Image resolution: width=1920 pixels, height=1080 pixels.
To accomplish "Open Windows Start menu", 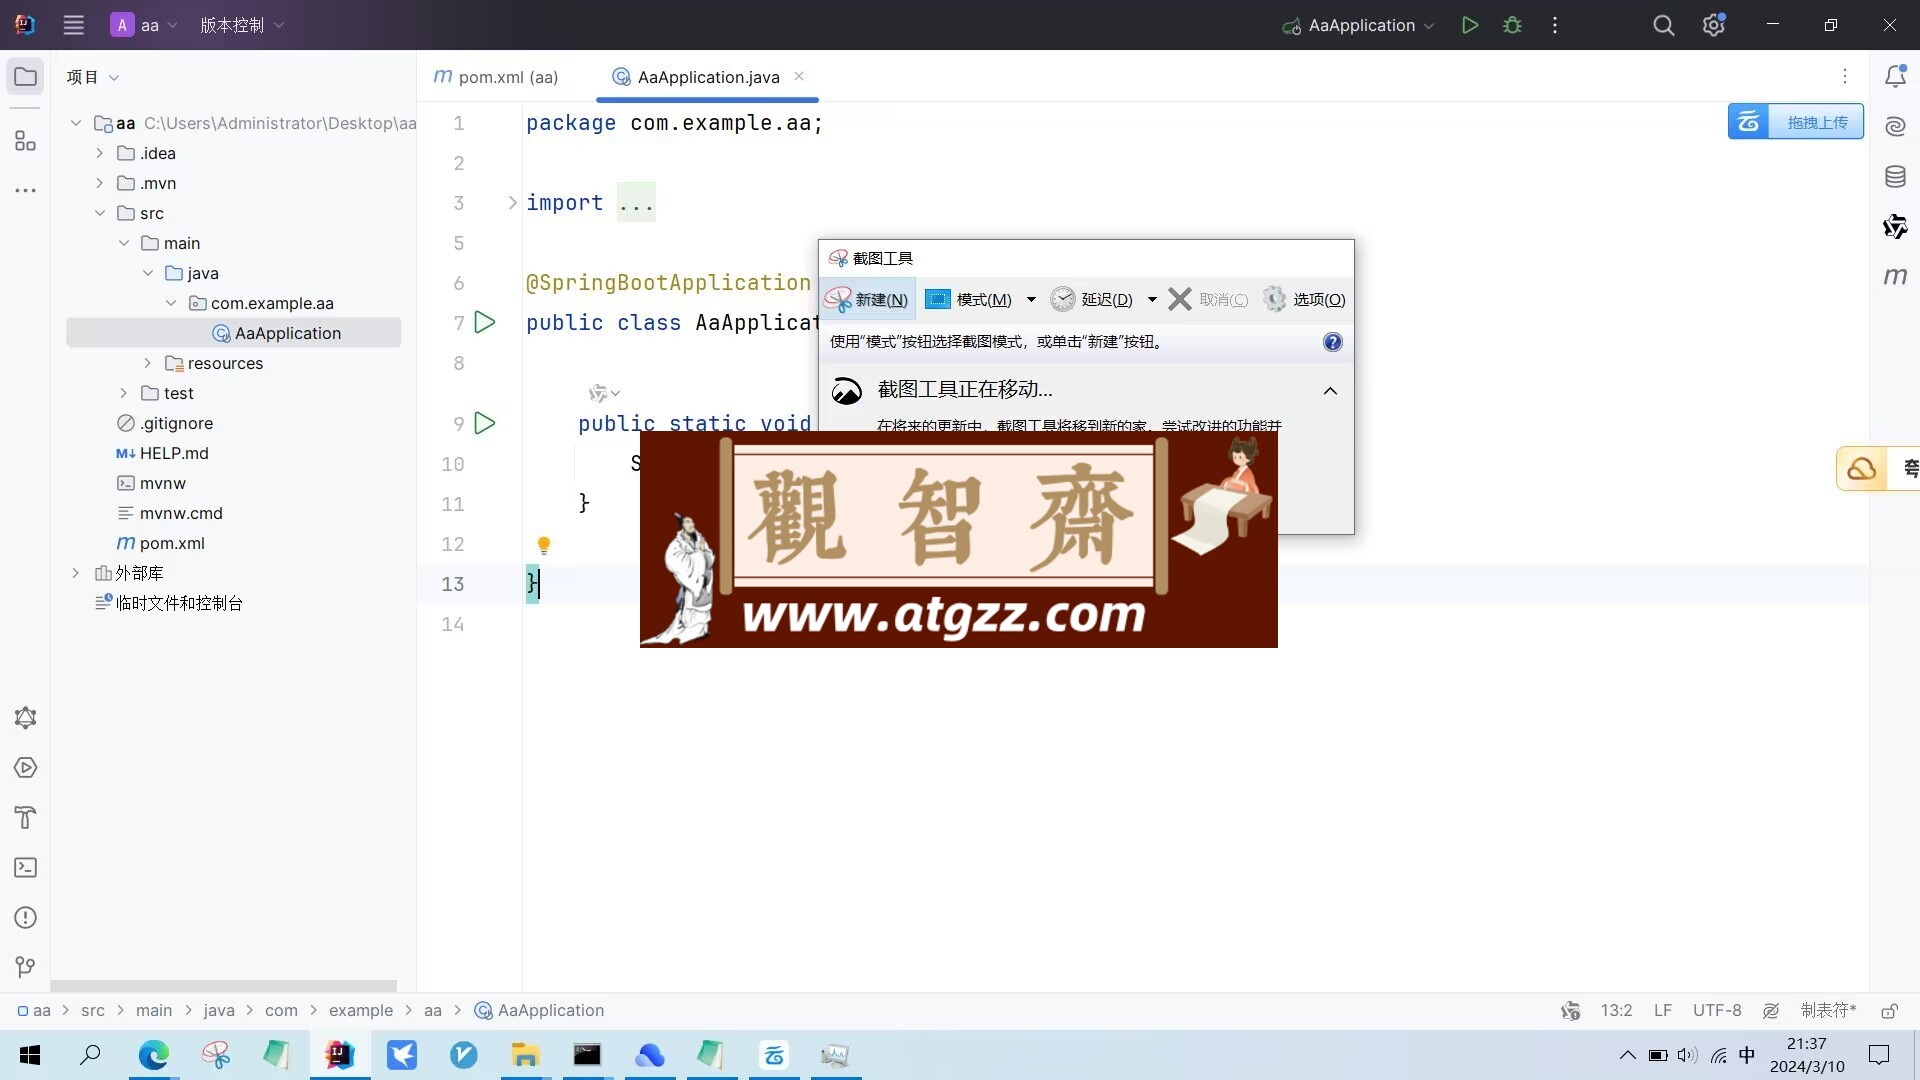I will (x=30, y=1055).
